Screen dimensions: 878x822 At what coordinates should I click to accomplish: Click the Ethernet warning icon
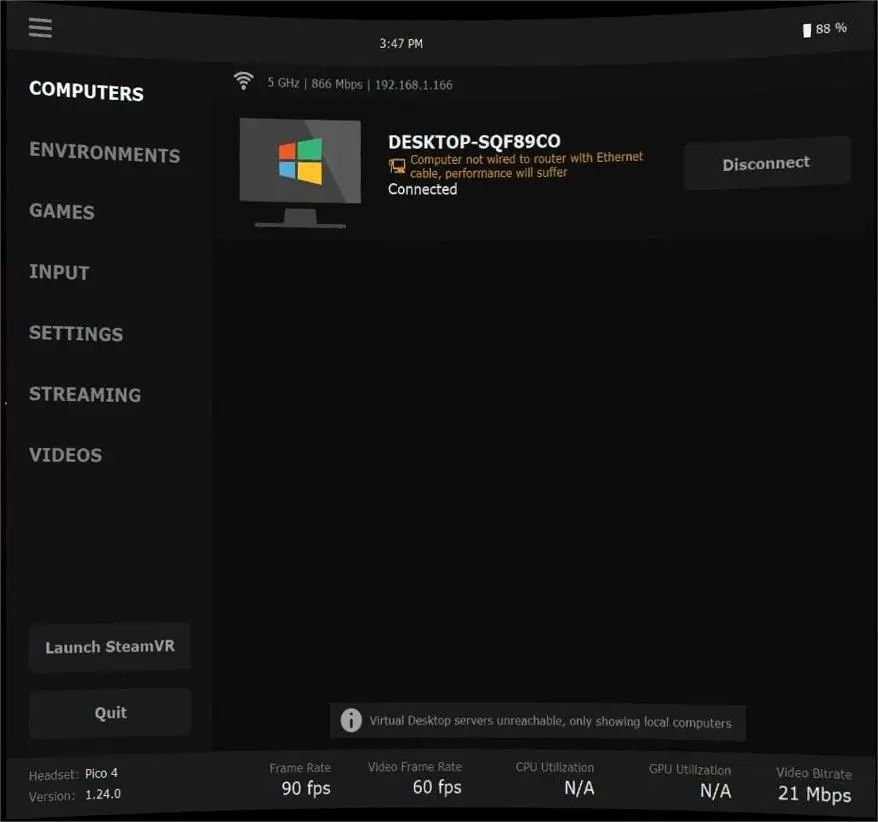coord(397,166)
